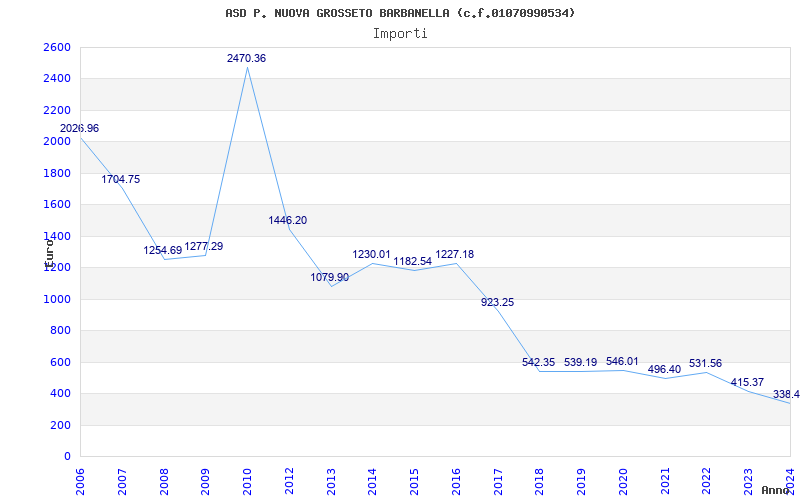800x500 pixels.
Task: Click the x-axis year label 2014
Action: [x=372, y=481]
